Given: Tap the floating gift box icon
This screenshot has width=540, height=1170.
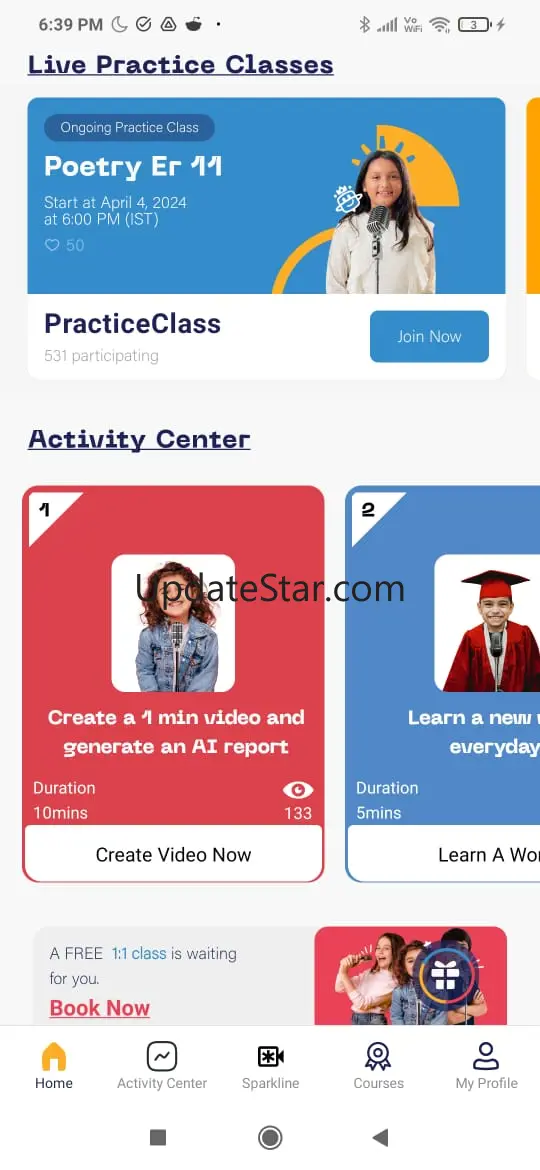Looking at the screenshot, I should (445, 975).
